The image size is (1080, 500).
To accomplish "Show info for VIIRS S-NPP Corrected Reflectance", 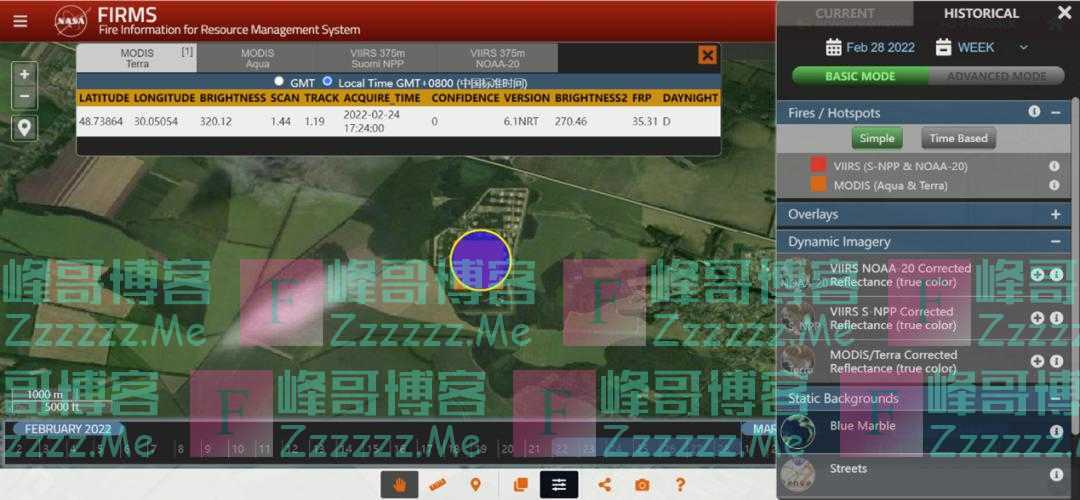I will tap(1057, 318).
